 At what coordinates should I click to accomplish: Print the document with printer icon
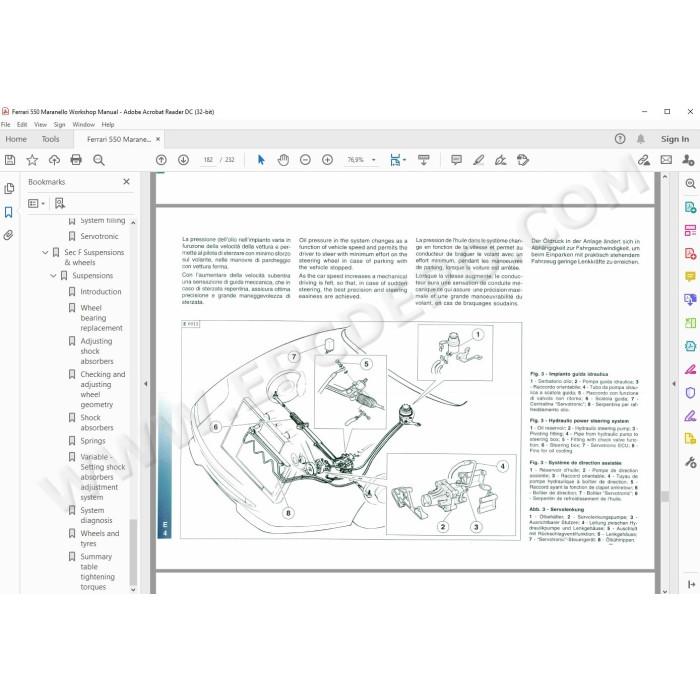76,160
